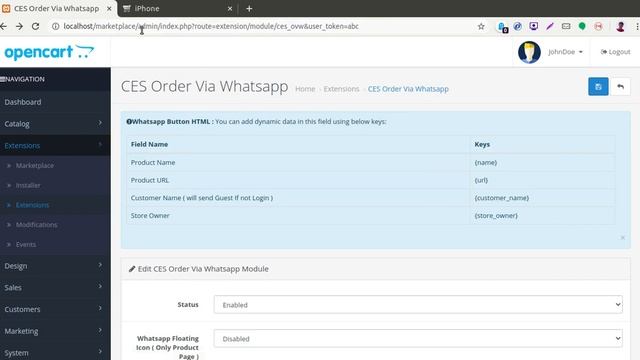Image resolution: width=640 pixels, height=360 pixels.
Task: Click the info icon before Whatsapp Button HTML
Action: tap(129, 122)
